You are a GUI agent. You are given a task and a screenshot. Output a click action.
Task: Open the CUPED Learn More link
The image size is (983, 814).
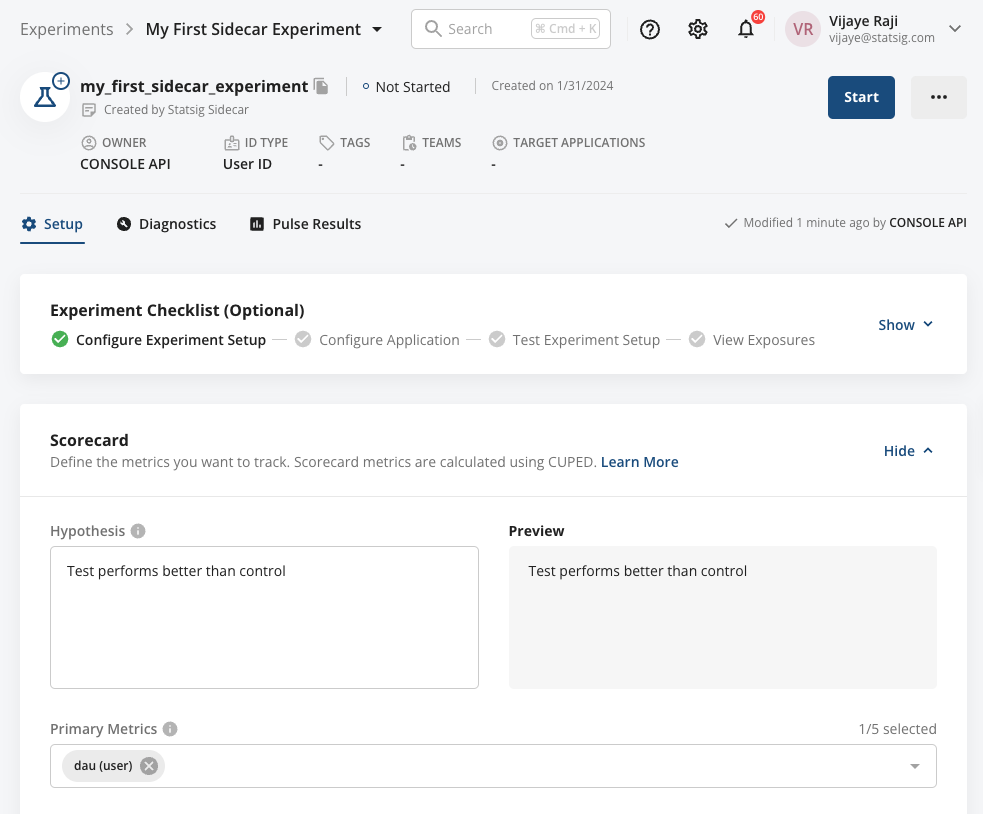639,462
